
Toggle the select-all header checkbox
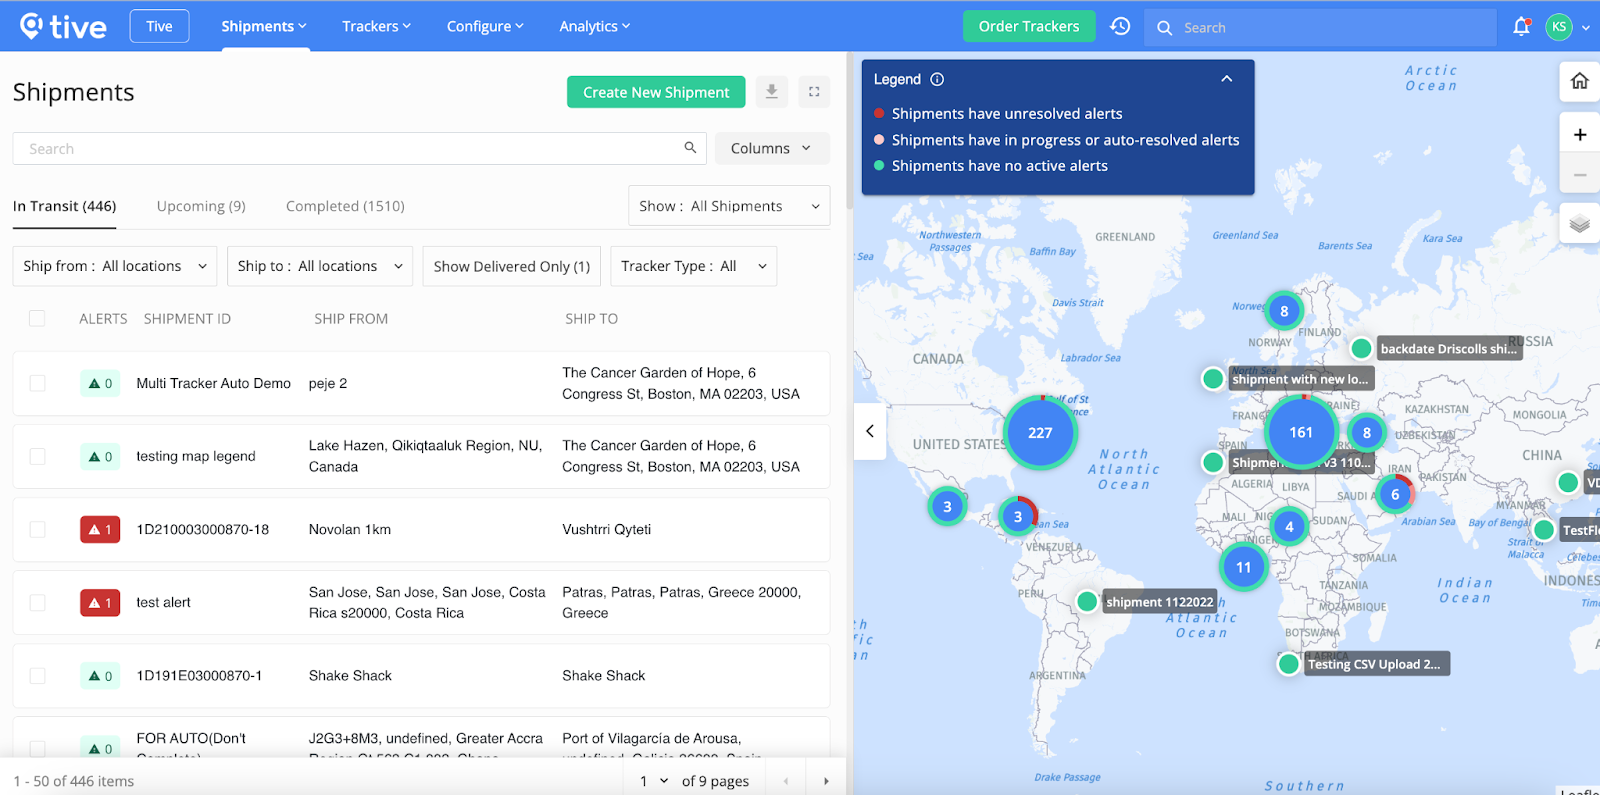pyautogui.click(x=37, y=318)
